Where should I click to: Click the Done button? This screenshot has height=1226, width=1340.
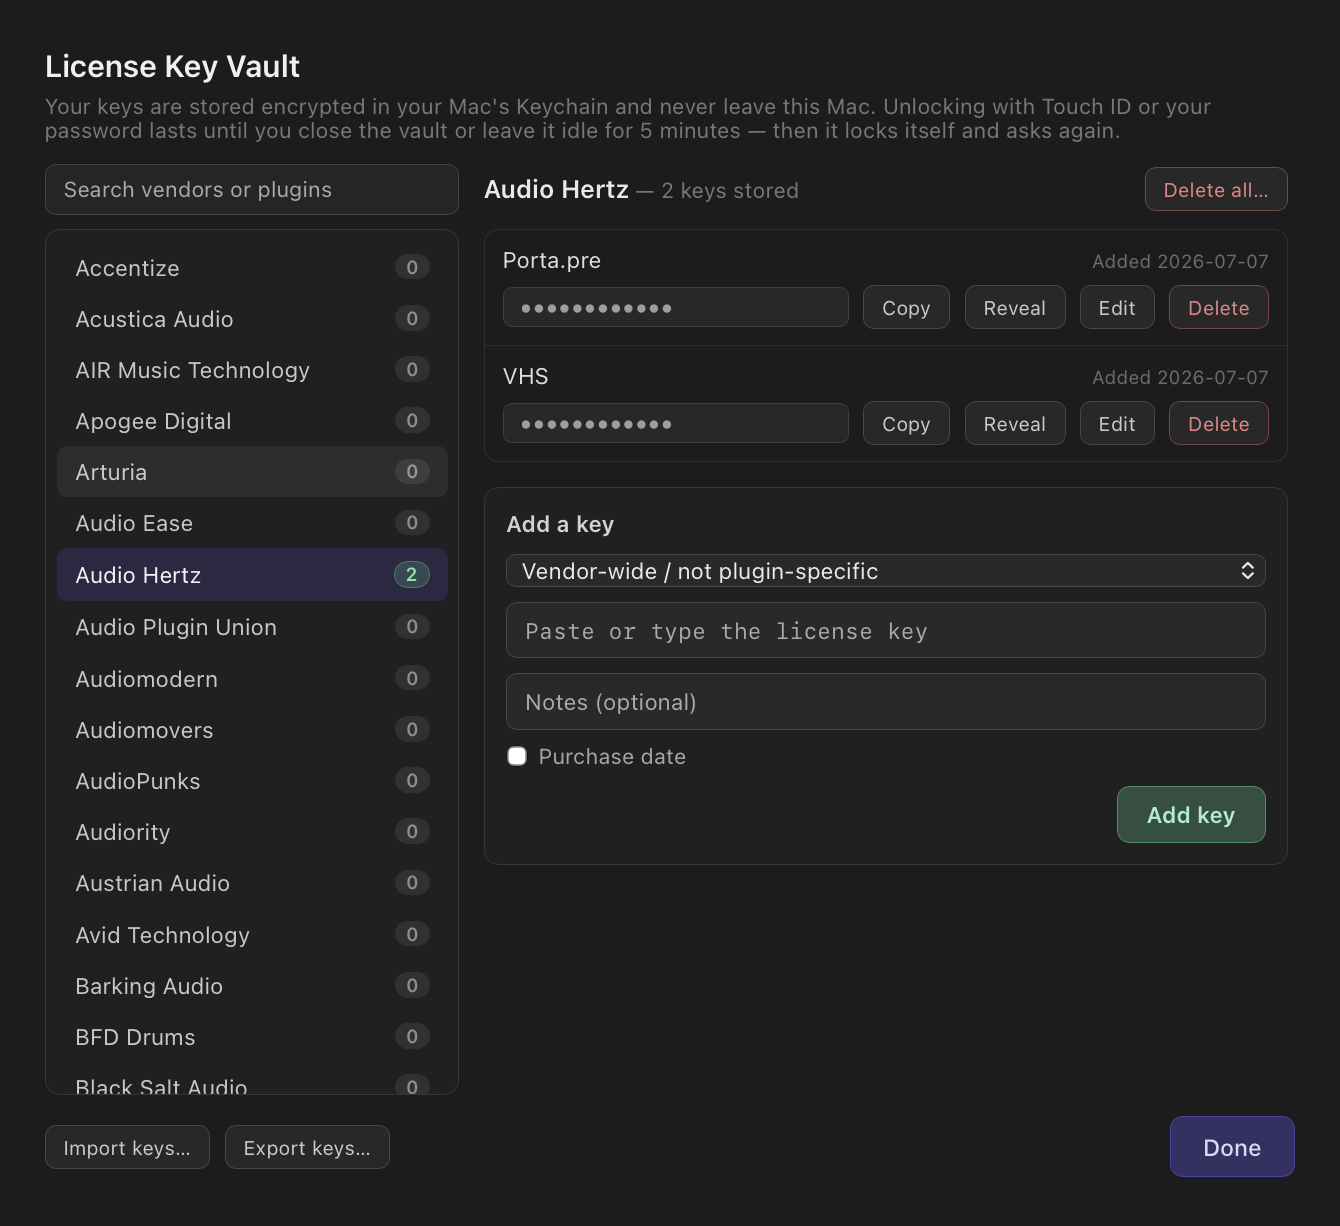pos(1232,1146)
